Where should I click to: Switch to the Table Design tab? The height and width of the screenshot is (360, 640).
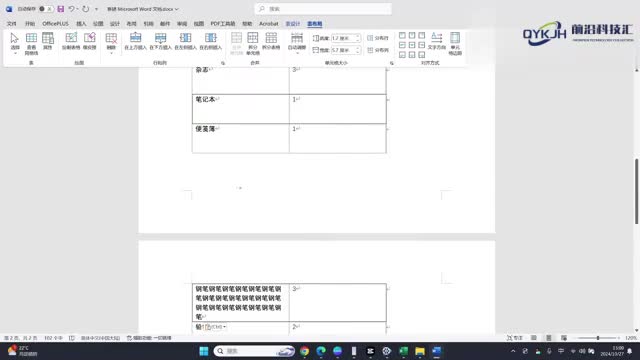click(x=293, y=24)
